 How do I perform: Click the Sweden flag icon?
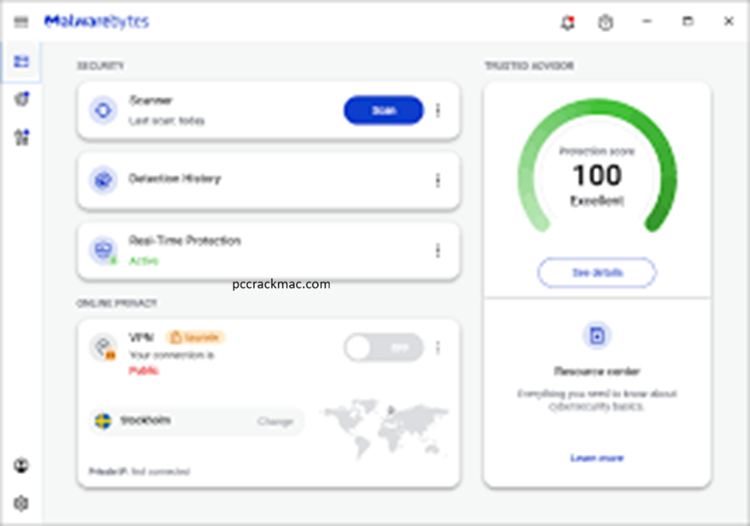tap(103, 421)
